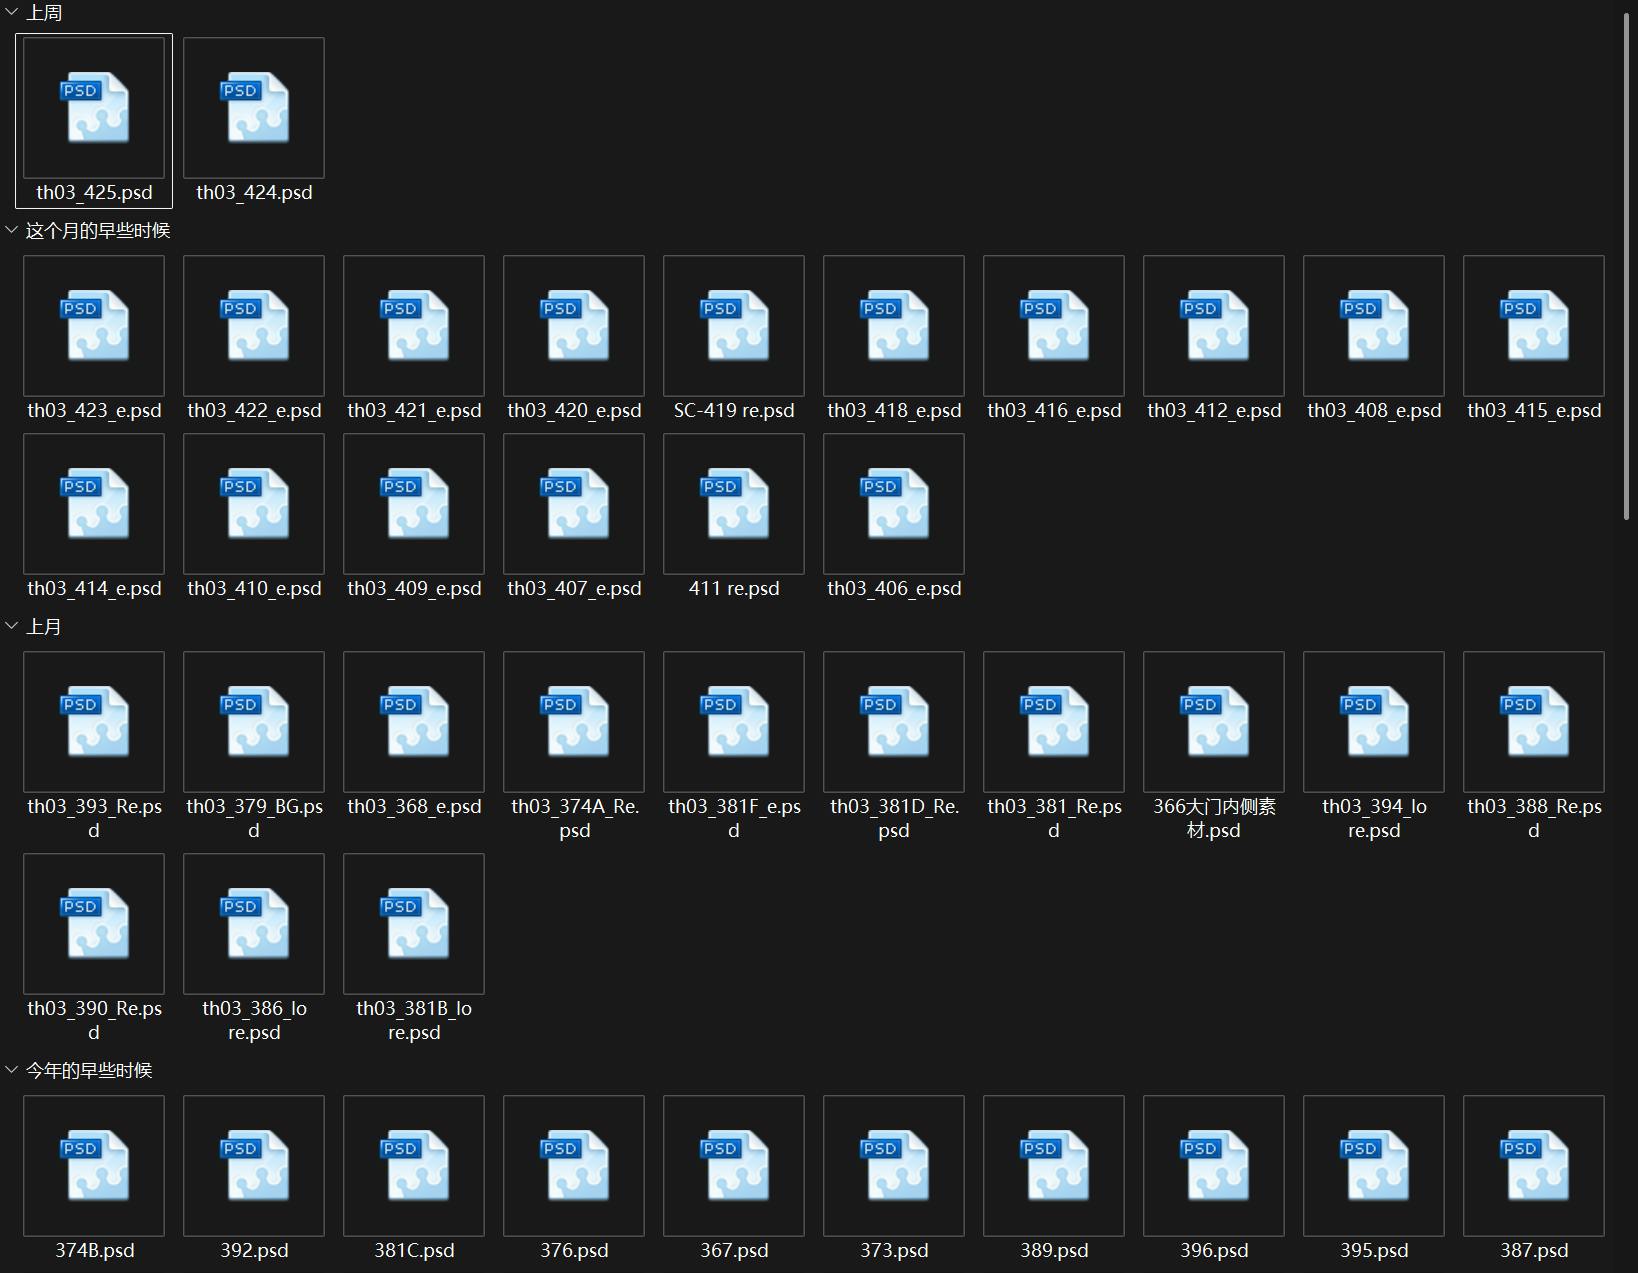Select the SC-419 re.psd file icon
The width and height of the screenshot is (1638, 1273).
coord(734,326)
